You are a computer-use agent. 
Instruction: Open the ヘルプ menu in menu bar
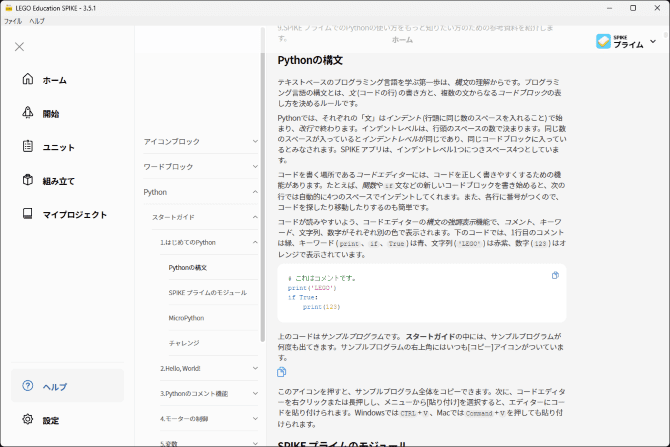[37, 20]
